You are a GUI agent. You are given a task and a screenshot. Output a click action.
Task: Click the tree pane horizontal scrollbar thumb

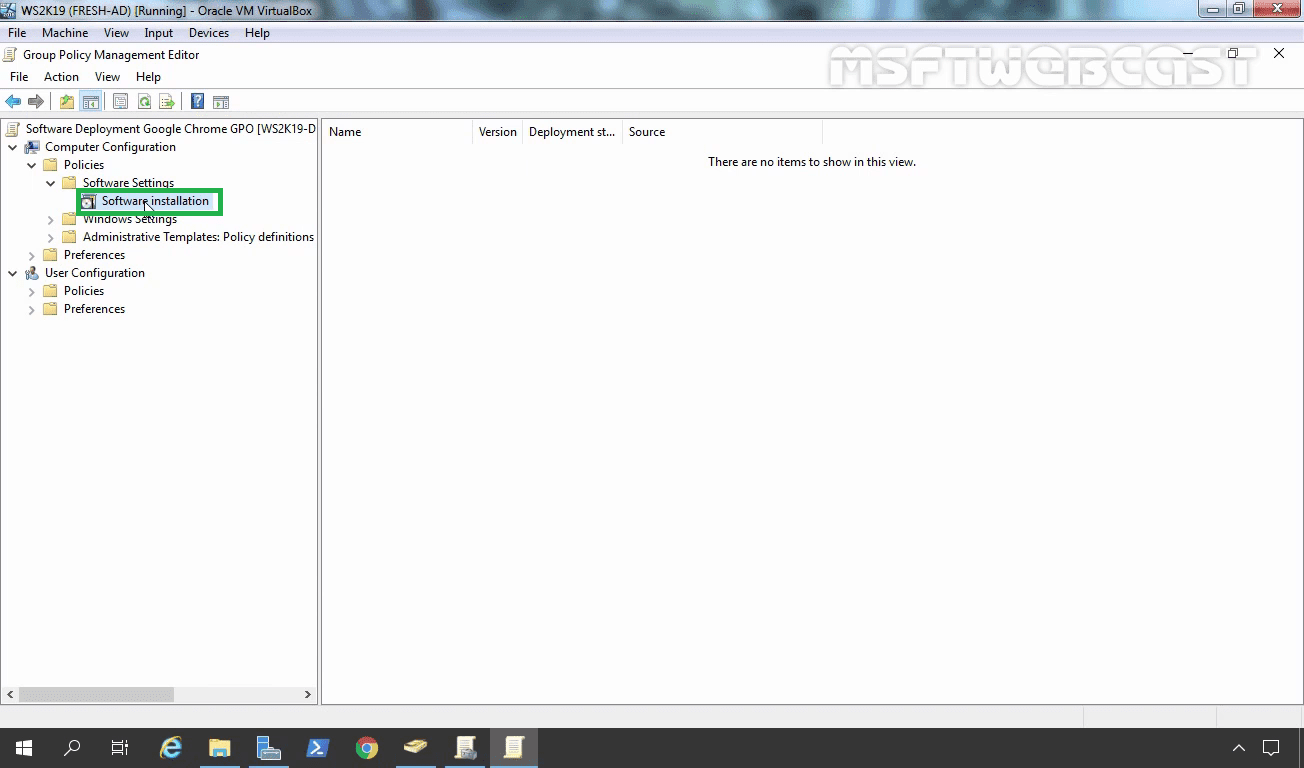[96, 694]
